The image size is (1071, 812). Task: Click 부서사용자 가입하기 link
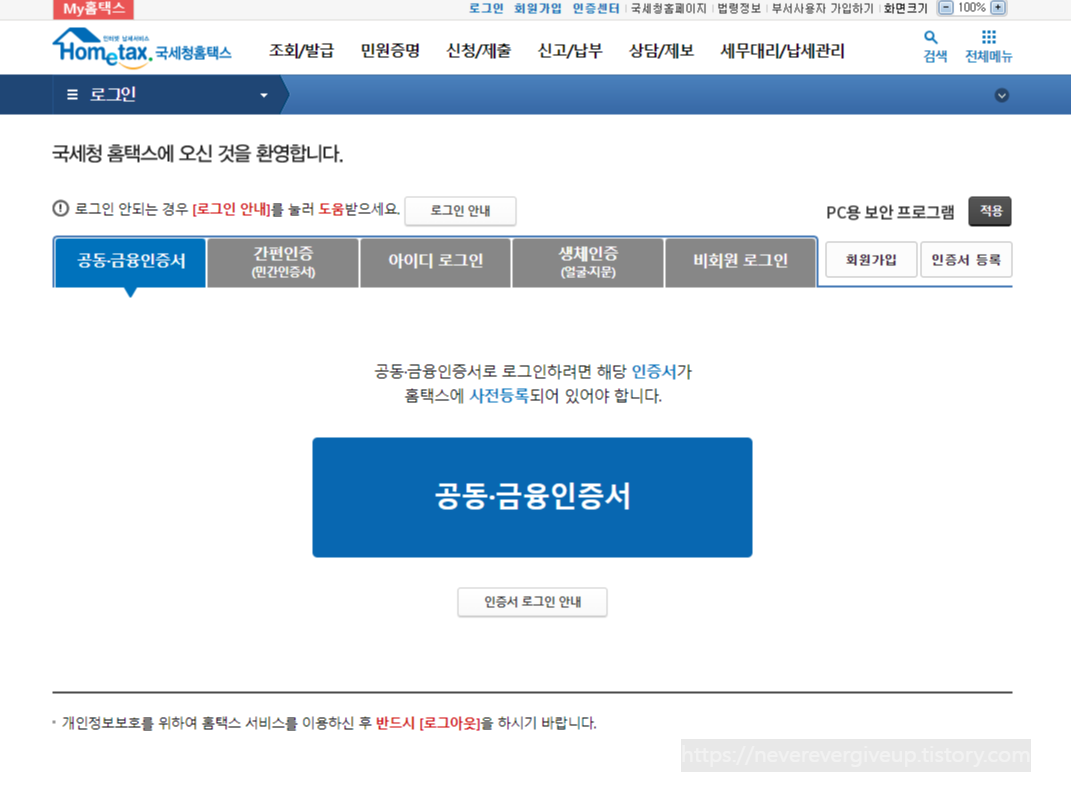click(822, 8)
